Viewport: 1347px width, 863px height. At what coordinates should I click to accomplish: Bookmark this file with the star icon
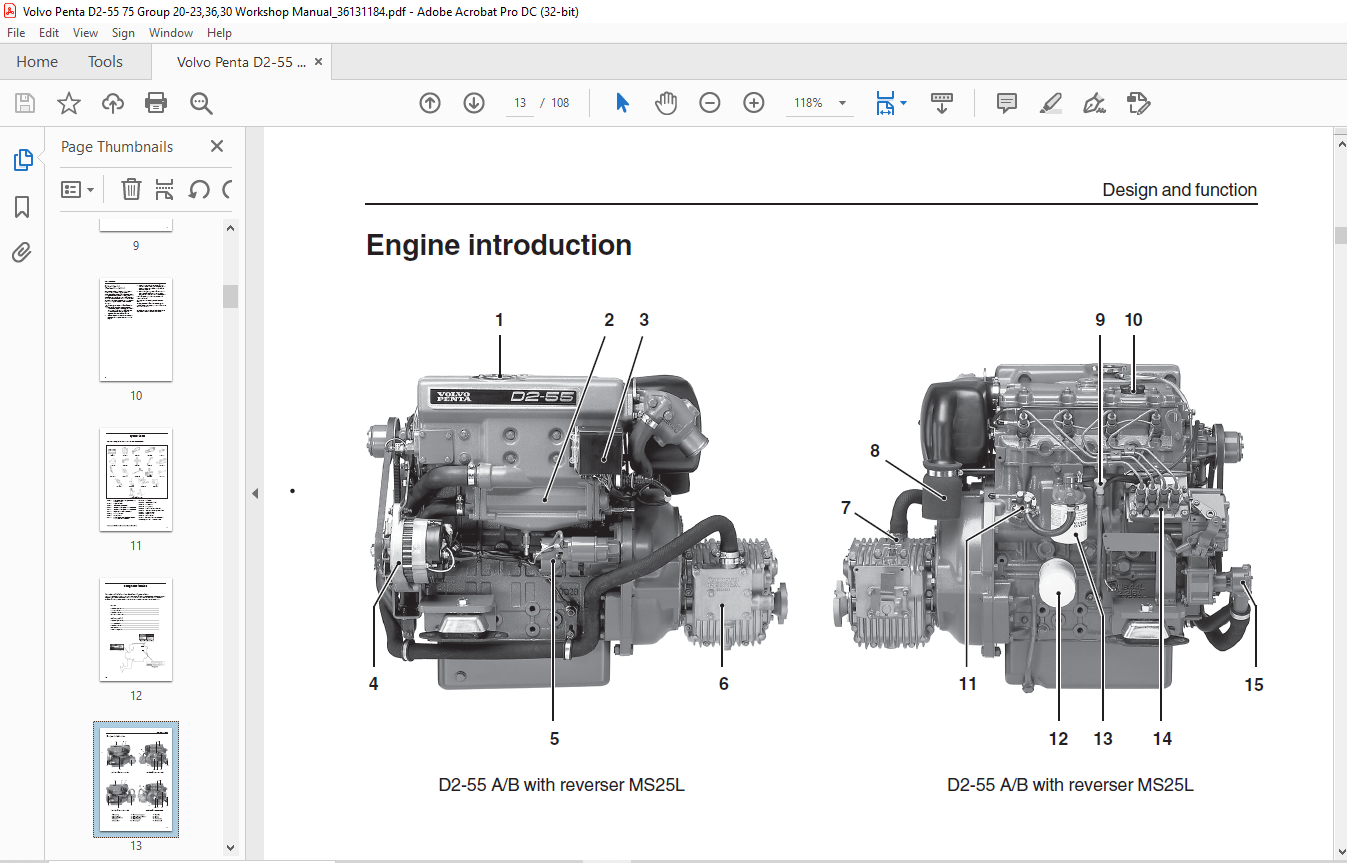pos(69,103)
